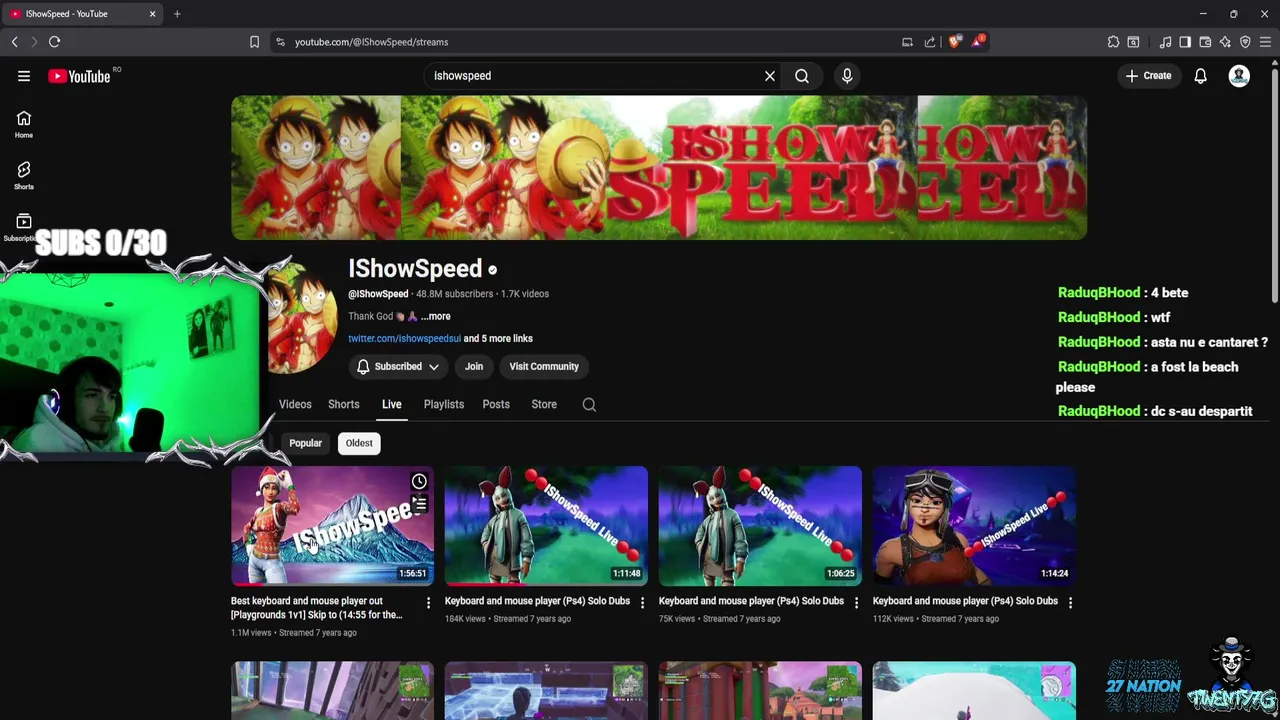This screenshot has width=1280, height=720.
Task: Switch to the Videos tab
Action: pos(295,405)
